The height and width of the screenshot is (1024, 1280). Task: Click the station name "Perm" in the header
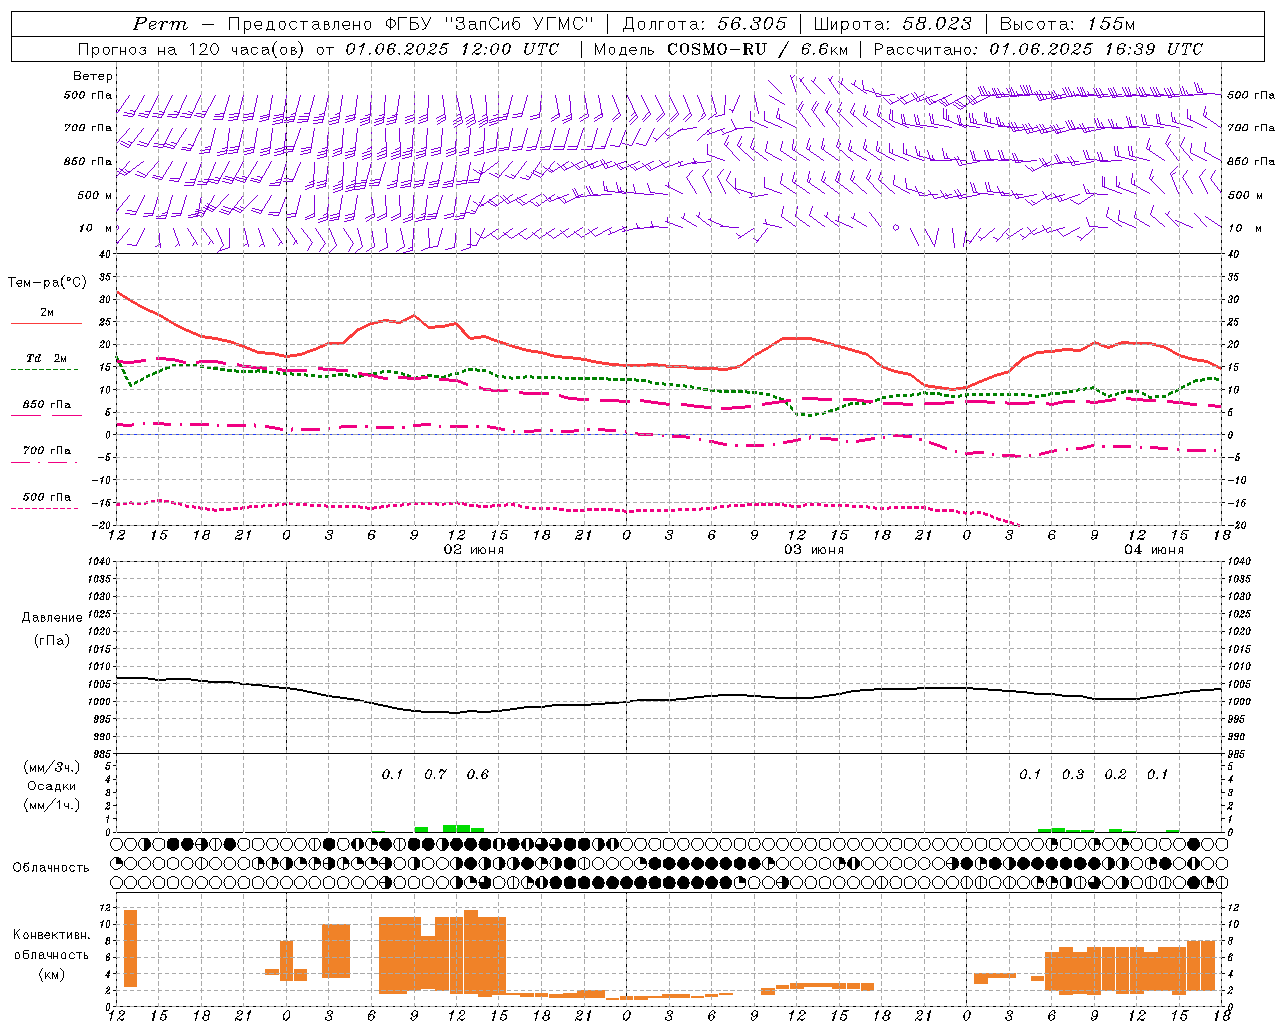click(x=160, y=24)
